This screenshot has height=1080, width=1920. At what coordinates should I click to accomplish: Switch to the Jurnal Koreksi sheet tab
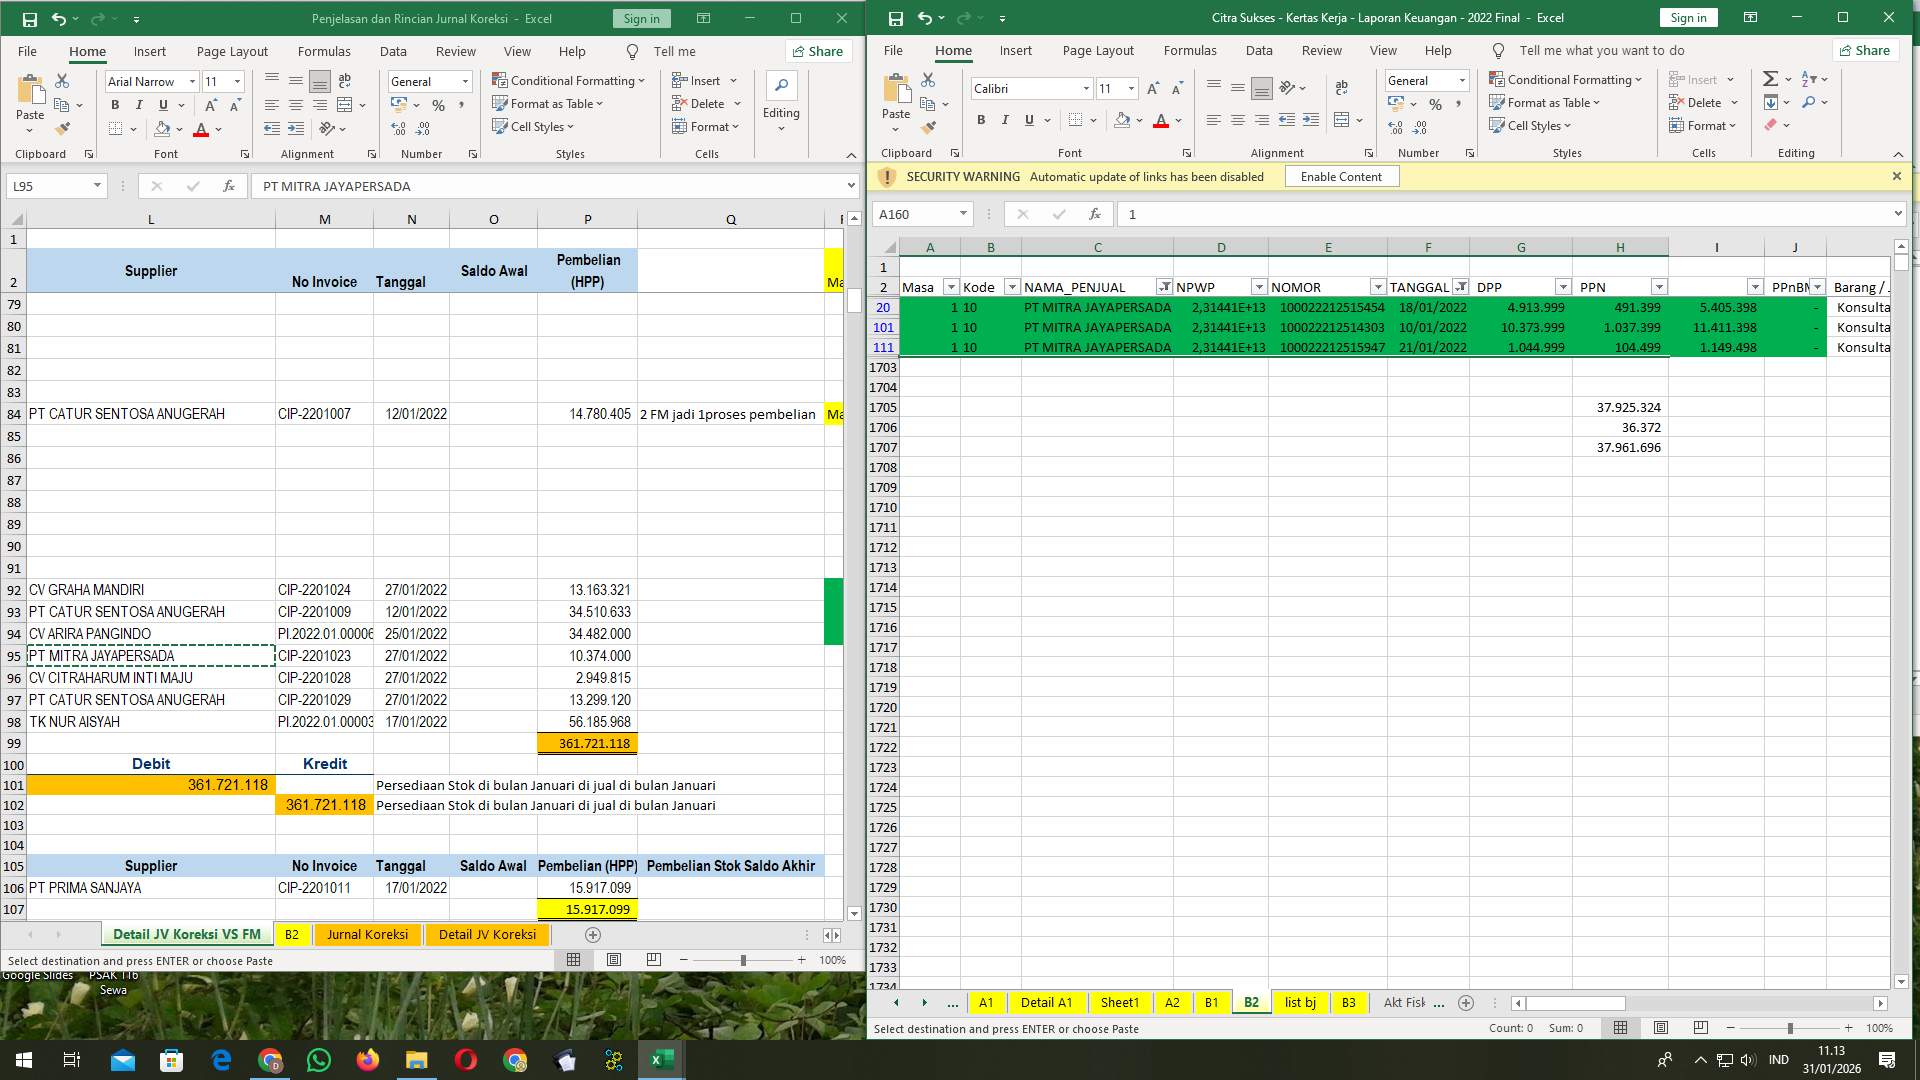click(367, 934)
